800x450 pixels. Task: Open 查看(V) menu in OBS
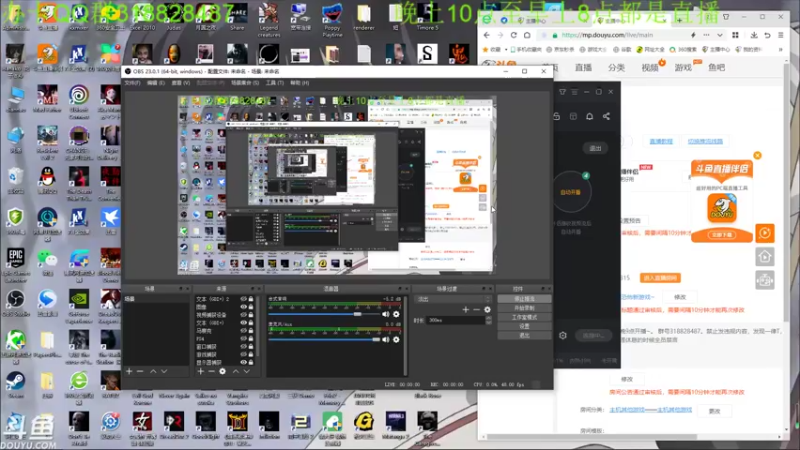181,83
